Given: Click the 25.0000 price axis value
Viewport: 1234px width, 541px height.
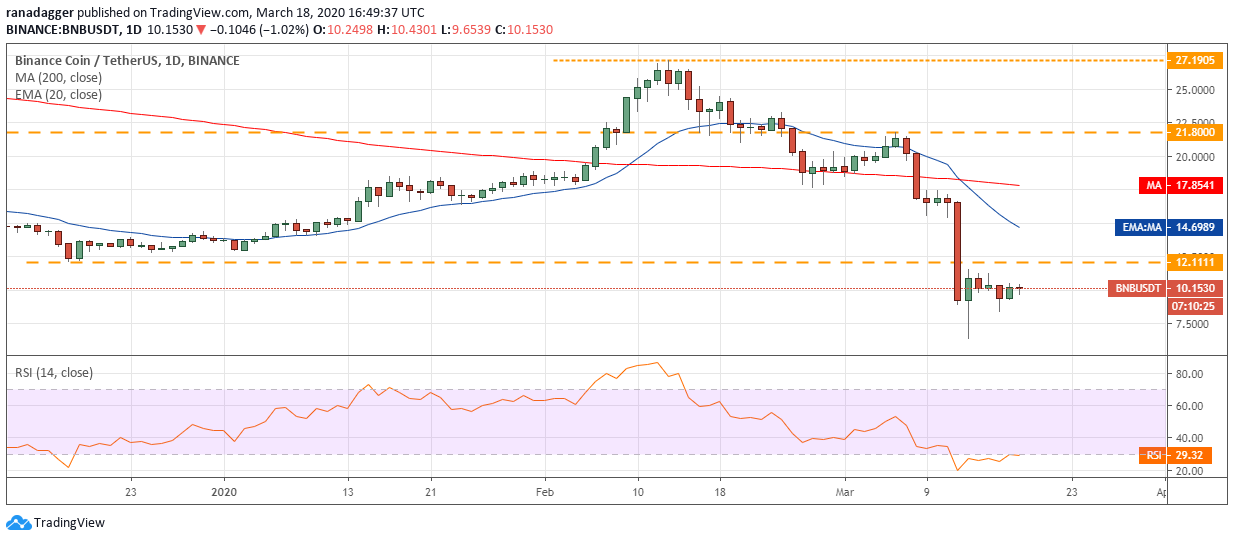Looking at the screenshot, I should click(x=1195, y=90).
